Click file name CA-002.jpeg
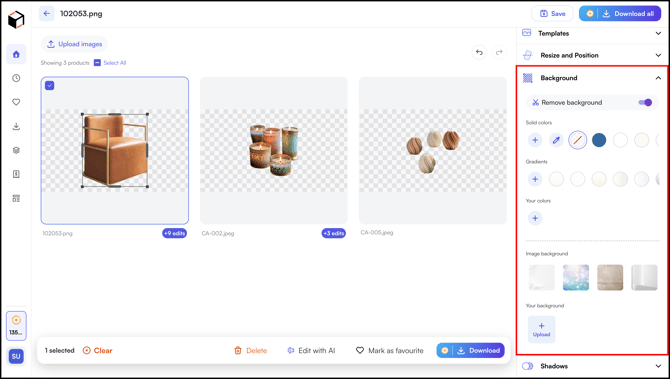 coord(218,234)
